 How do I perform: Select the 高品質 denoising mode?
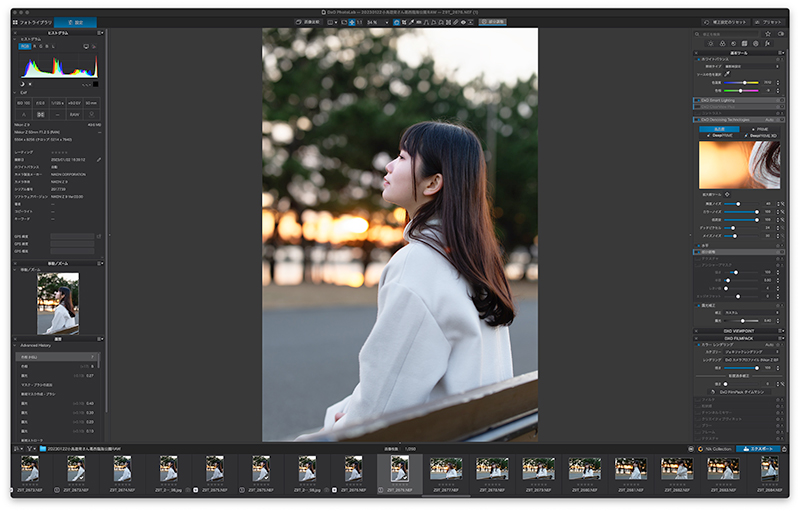click(719, 129)
